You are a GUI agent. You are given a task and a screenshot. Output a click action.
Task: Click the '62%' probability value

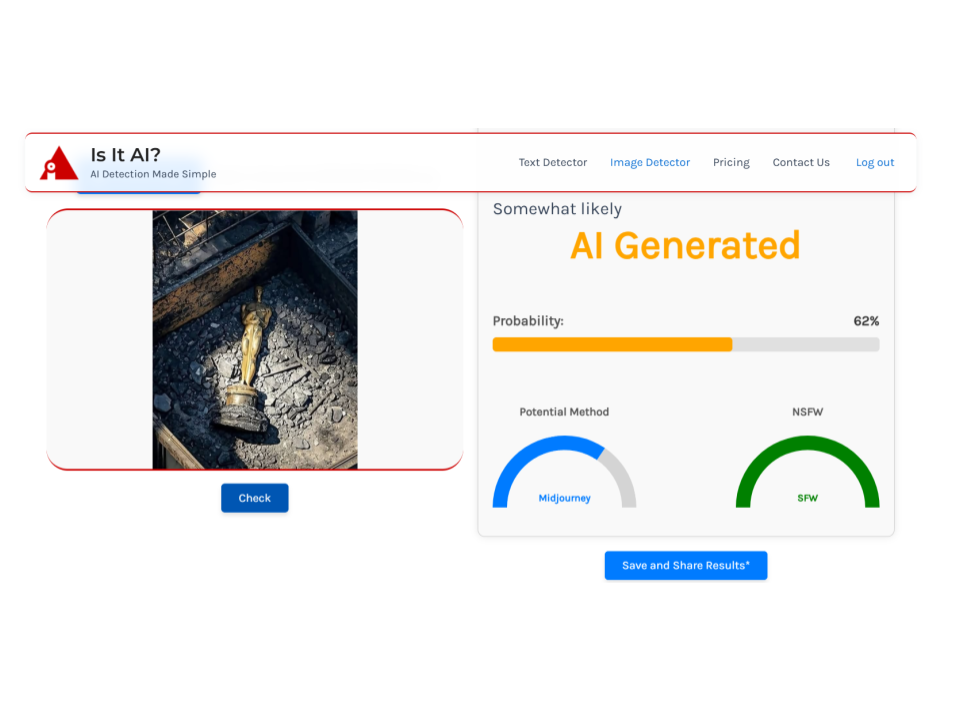point(866,321)
